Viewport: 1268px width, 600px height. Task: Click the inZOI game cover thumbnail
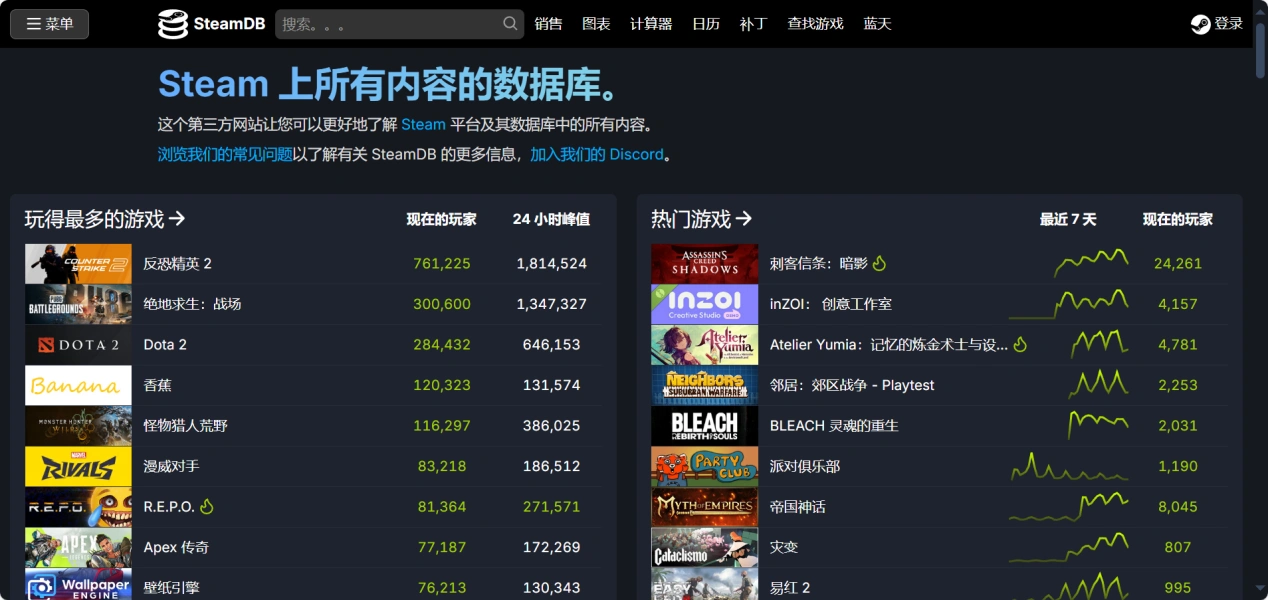(x=705, y=303)
